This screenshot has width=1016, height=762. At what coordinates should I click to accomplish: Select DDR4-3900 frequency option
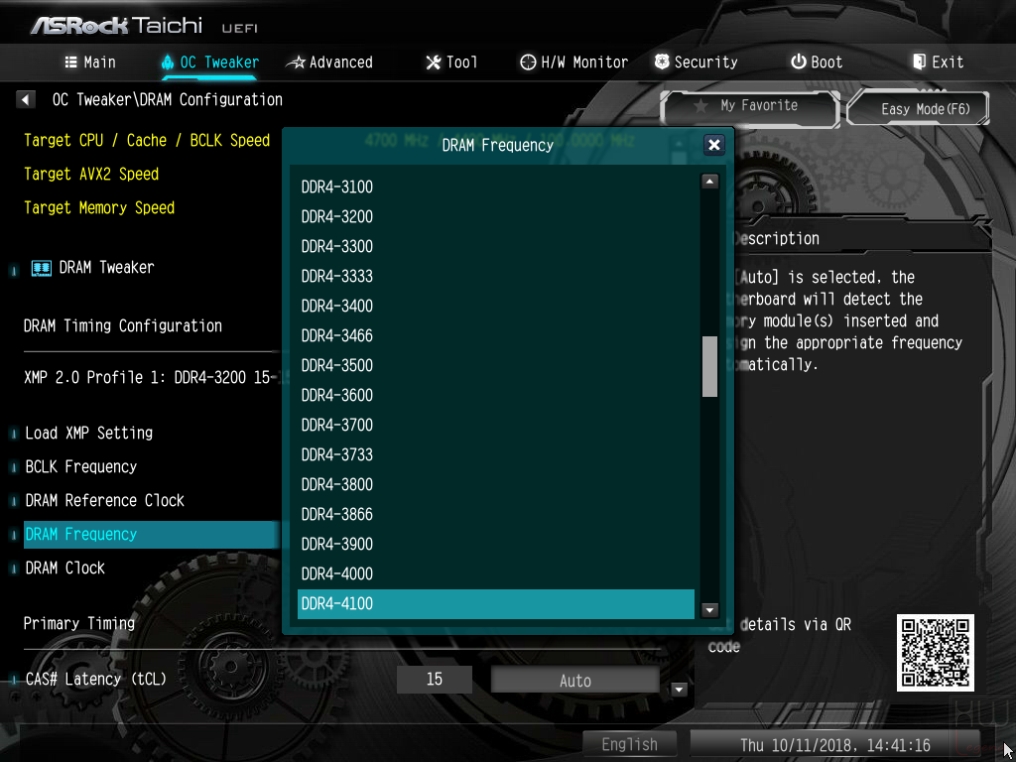pyautogui.click(x=496, y=545)
